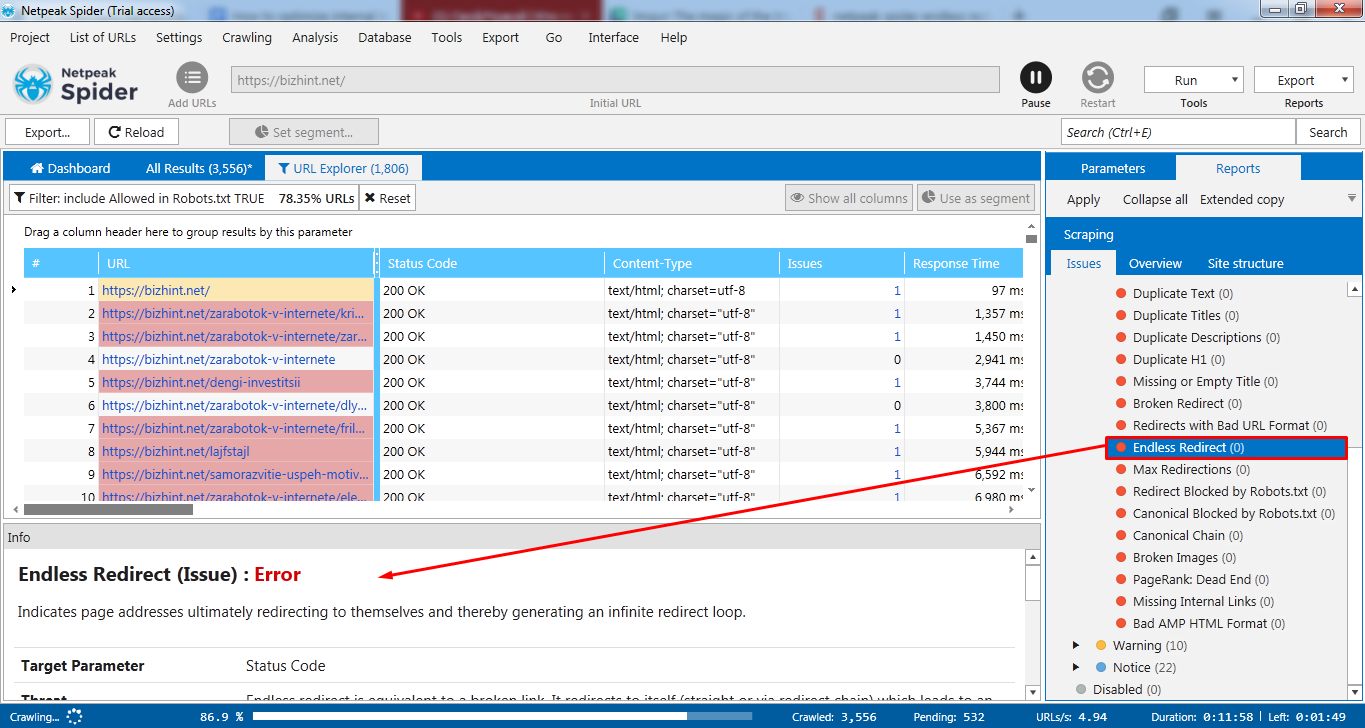Pause the crawl with the Pause button
The image size is (1365, 728).
click(1036, 78)
